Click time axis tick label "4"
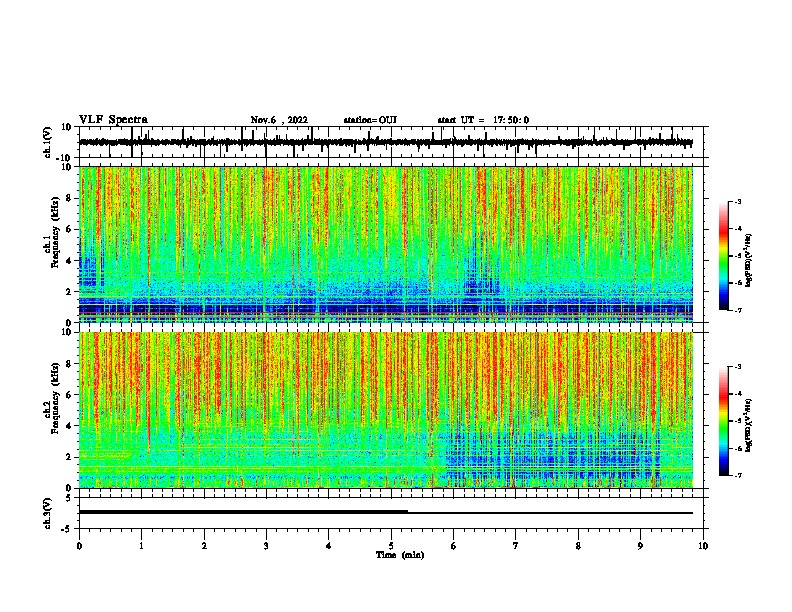 point(329,545)
